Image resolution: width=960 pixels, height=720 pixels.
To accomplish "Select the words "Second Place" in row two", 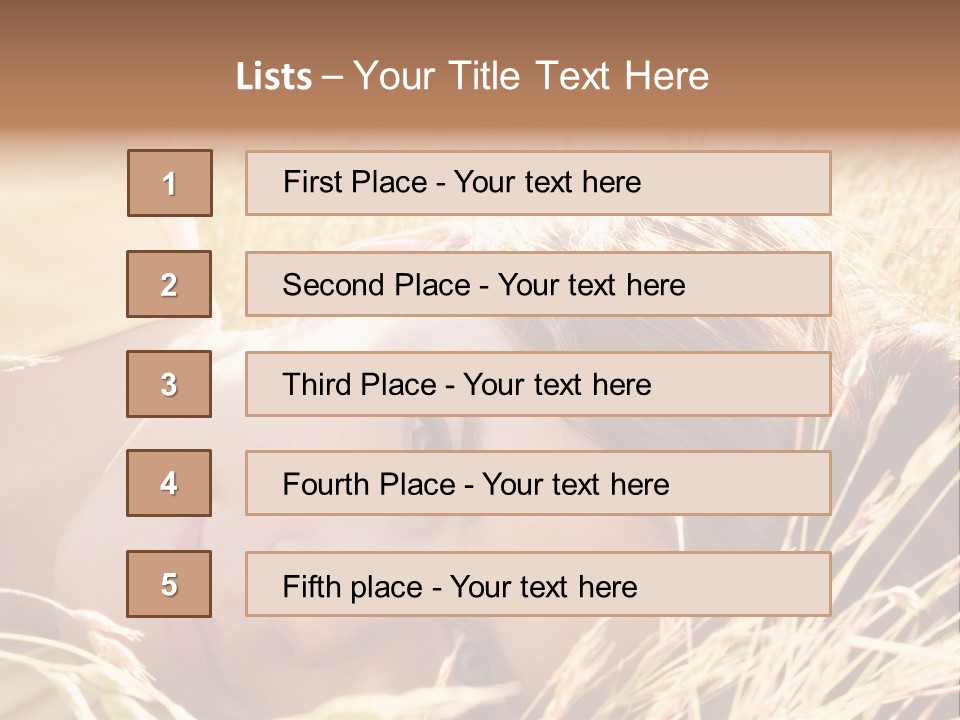I will click(377, 285).
